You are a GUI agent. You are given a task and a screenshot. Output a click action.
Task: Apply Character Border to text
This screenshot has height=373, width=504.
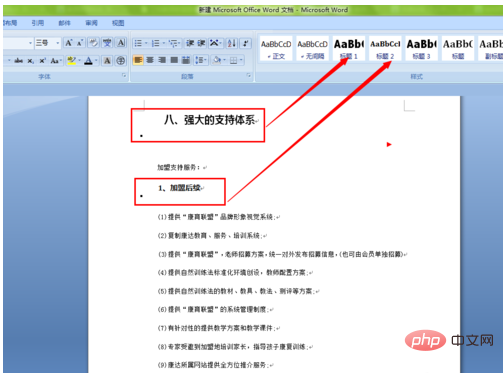coord(121,43)
